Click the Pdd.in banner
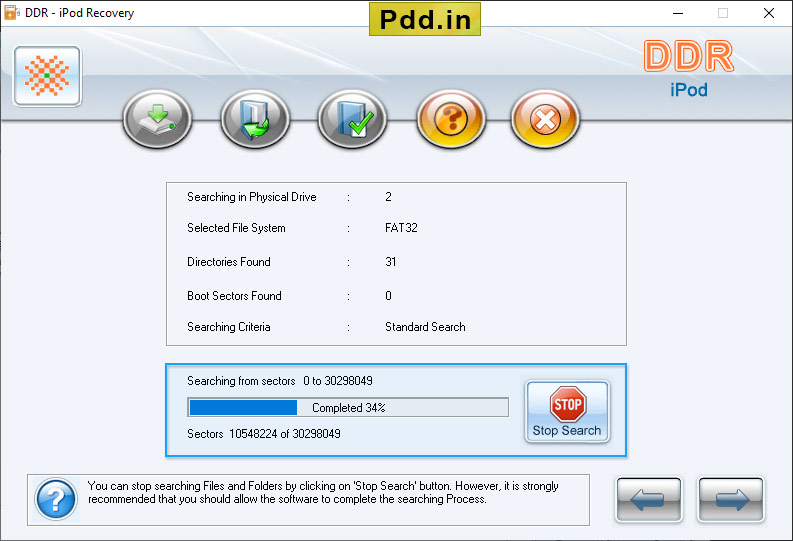Image resolution: width=793 pixels, height=541 pixels. click(x=425, y=20)
